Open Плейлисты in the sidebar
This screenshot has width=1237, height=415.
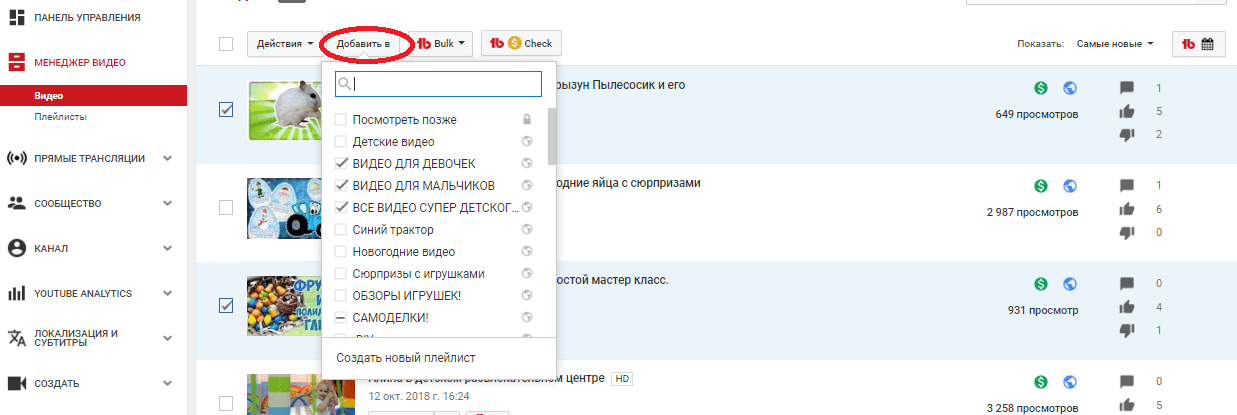click(x=60, y=117)
